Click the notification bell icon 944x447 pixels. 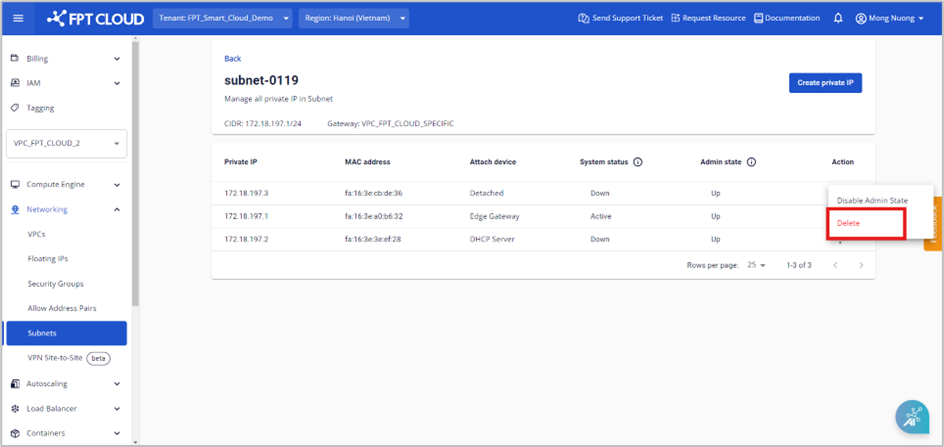coord(838,18)
